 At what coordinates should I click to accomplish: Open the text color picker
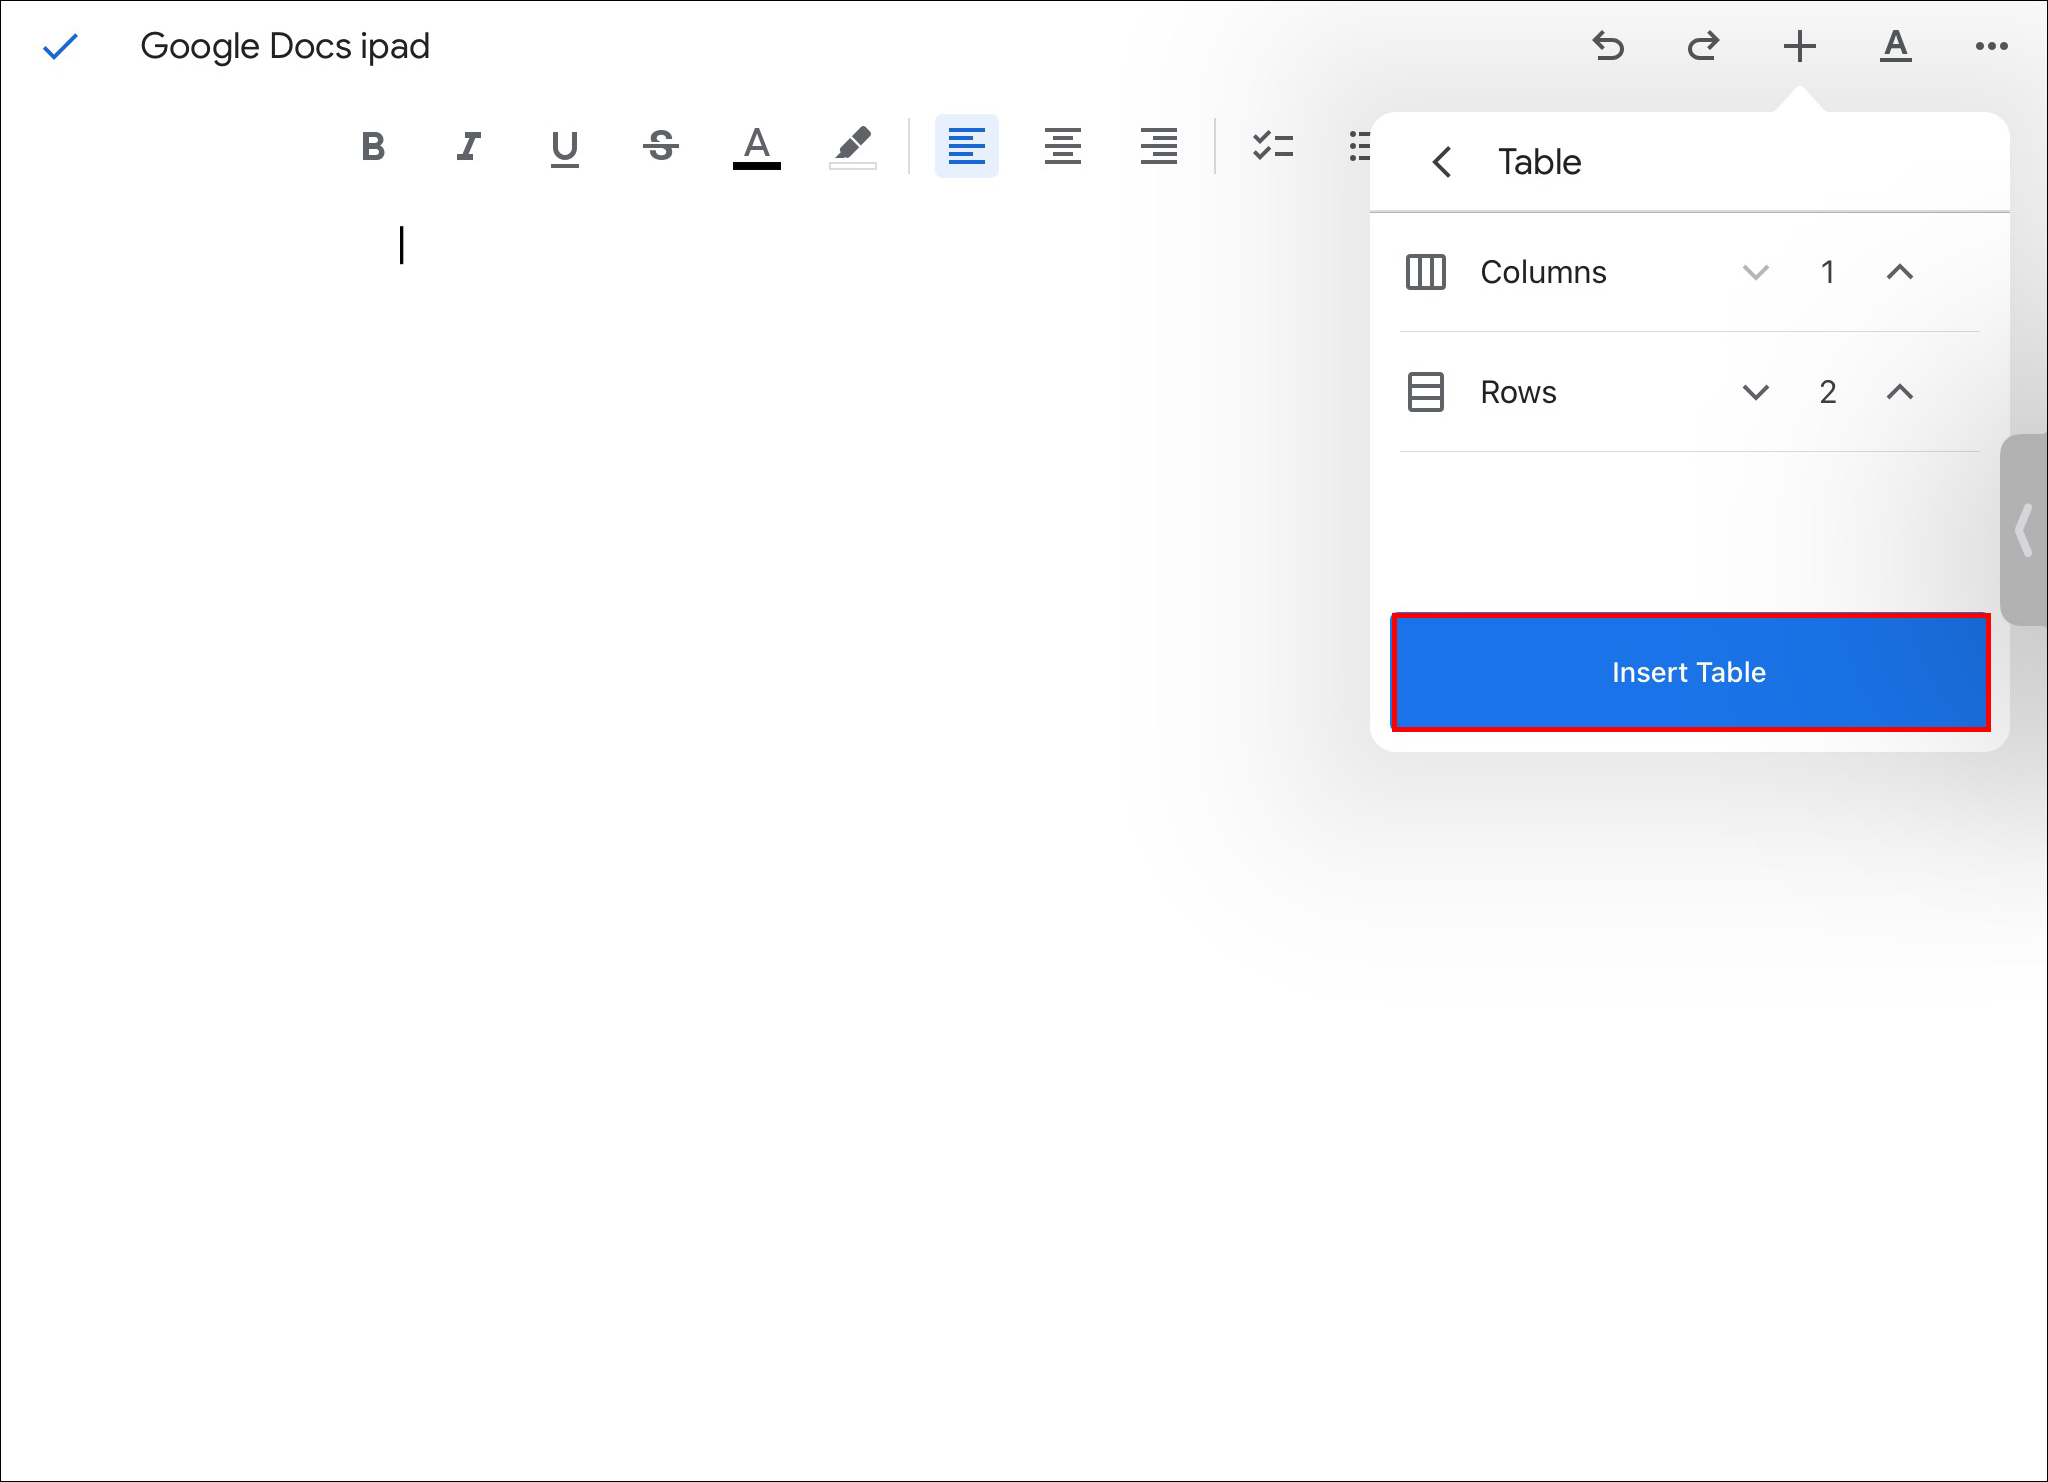click(756, 147)
